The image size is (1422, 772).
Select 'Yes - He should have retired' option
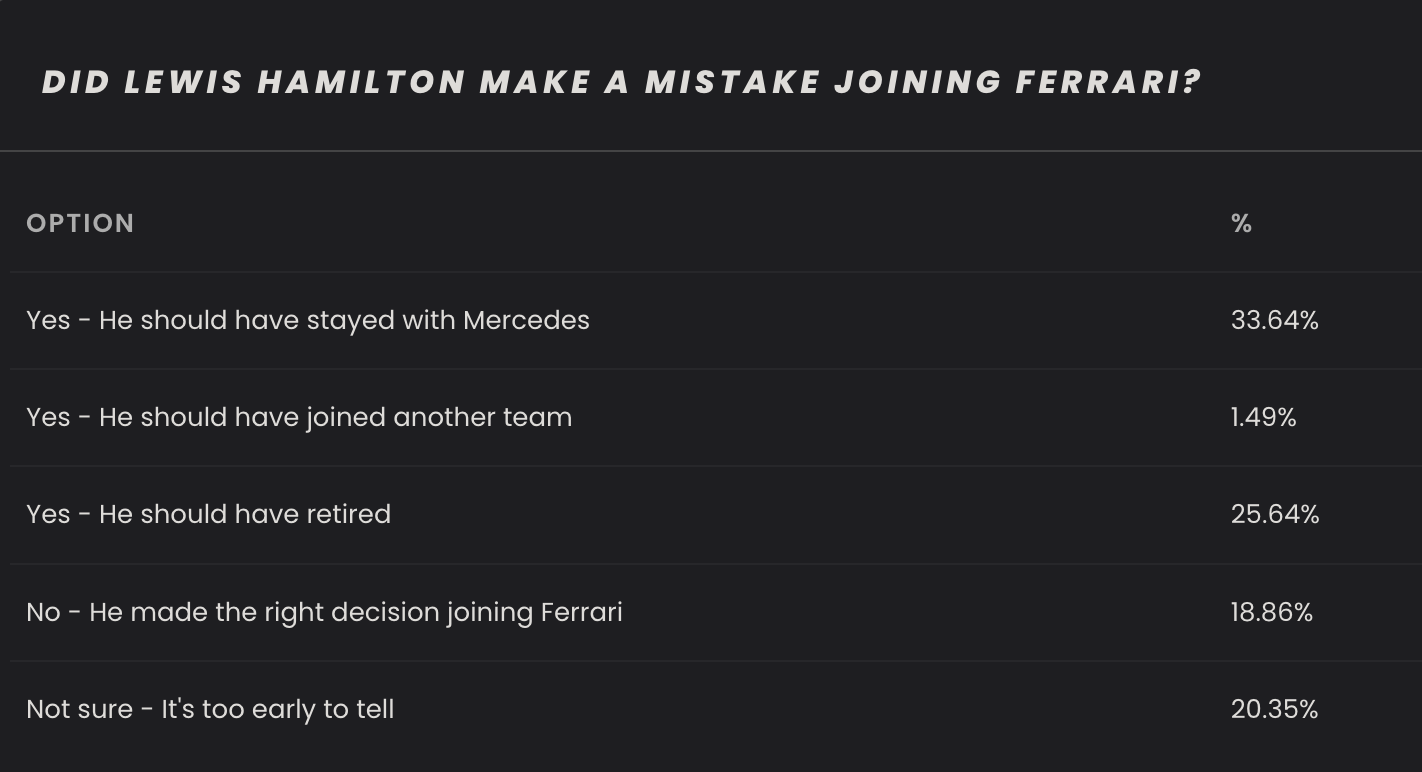[208, 514]
